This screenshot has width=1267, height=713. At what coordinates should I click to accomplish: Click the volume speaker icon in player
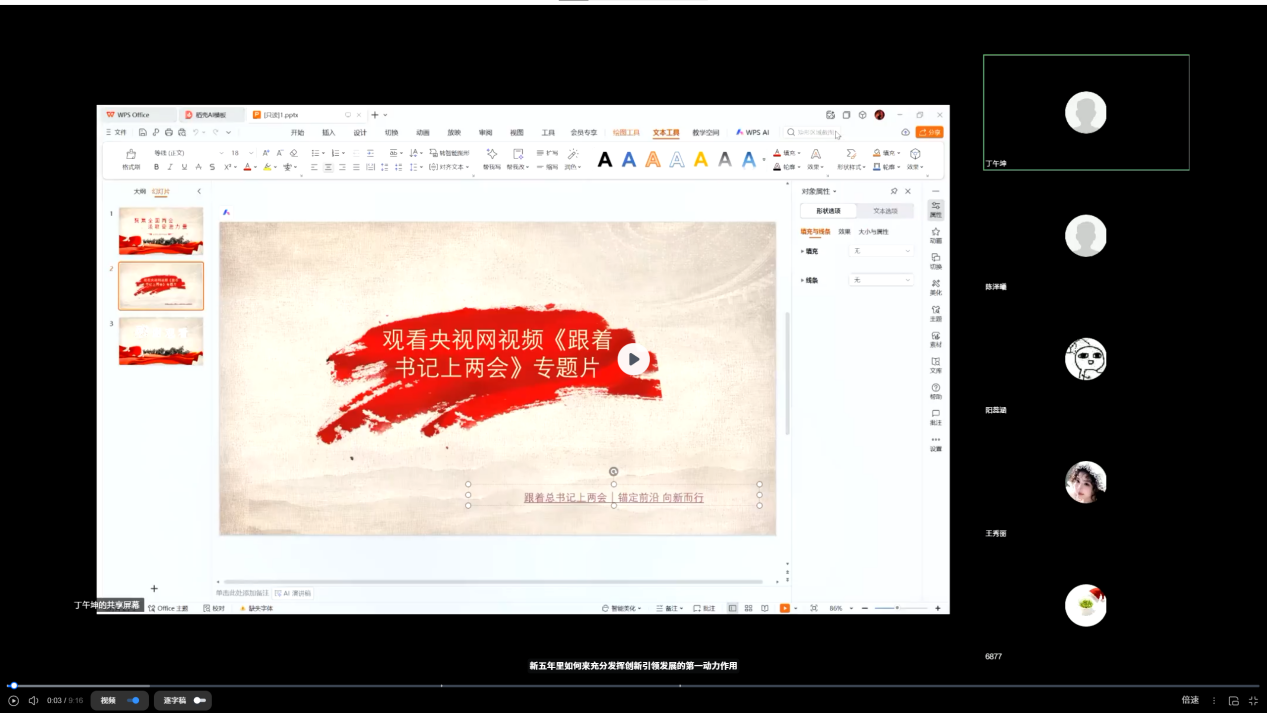pyautogui.click(x=33, y=701)
